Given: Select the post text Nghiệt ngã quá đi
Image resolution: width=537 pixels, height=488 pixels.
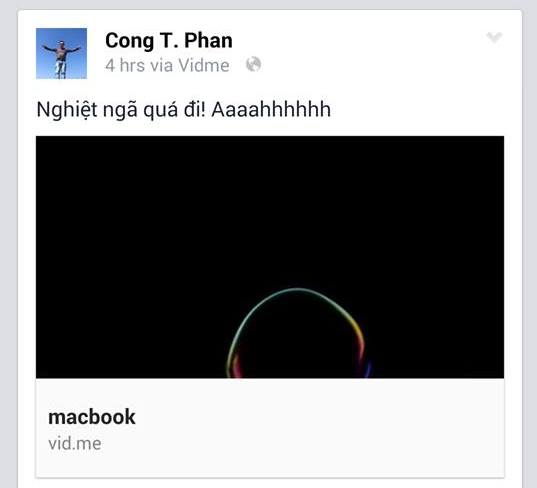Looking at the screenshot, I should click(121, 110).
